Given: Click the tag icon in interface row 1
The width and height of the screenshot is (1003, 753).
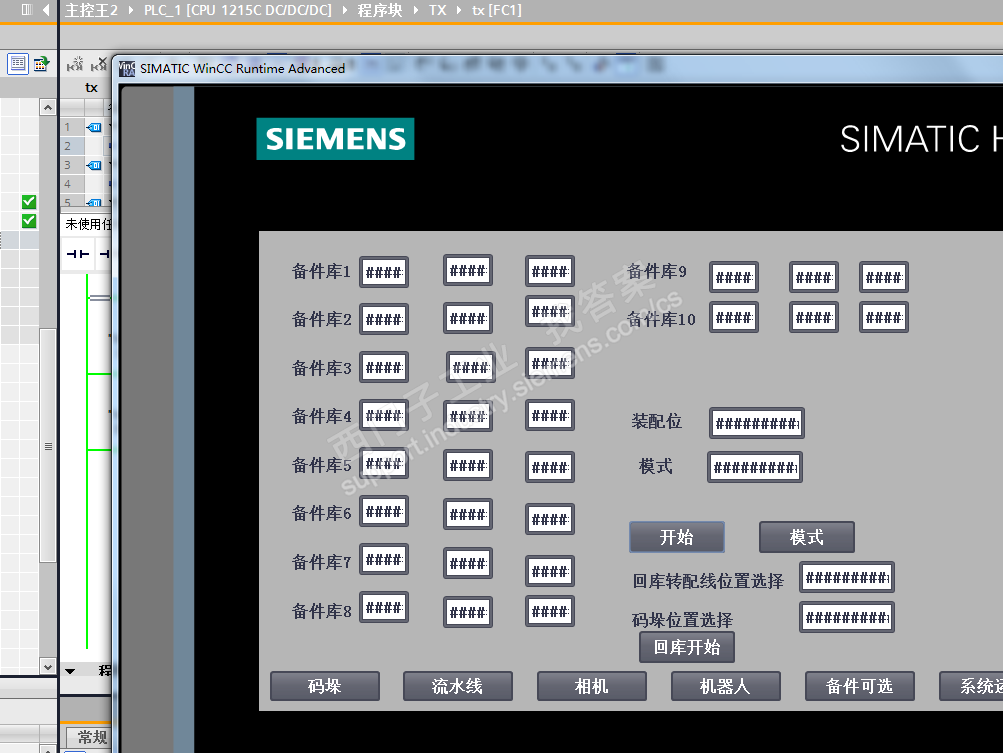Looking at the screenshot, I should 94,127.
